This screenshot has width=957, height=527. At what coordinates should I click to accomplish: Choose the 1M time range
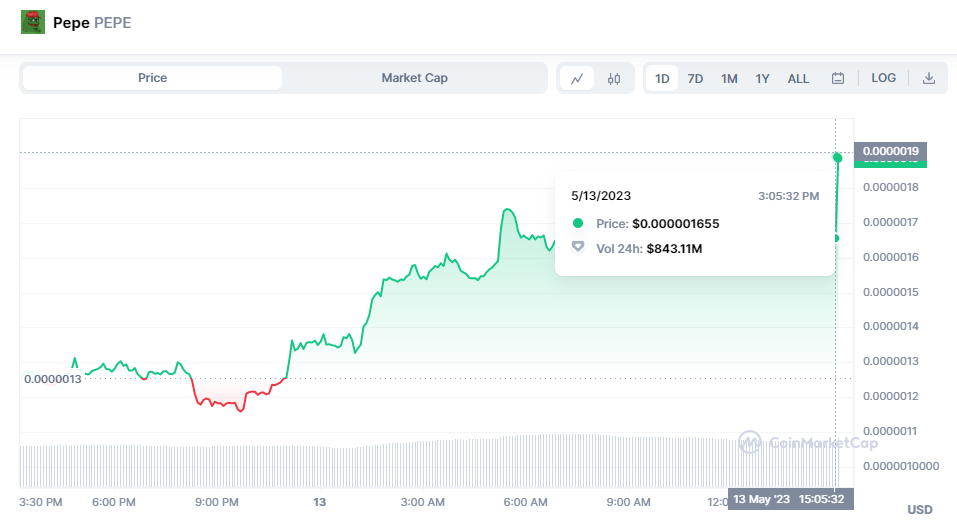tap(729, 78)
